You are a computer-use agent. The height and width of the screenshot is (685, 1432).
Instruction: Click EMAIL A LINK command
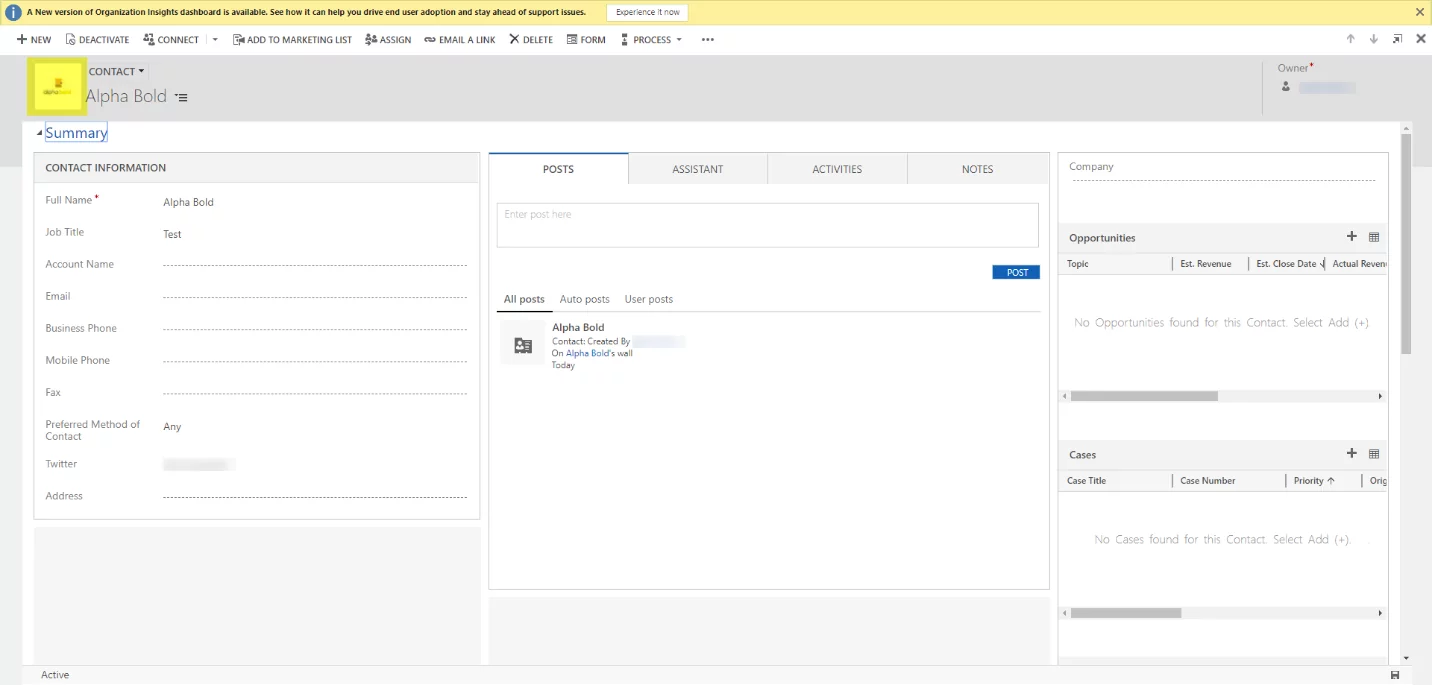click(459, 40)
